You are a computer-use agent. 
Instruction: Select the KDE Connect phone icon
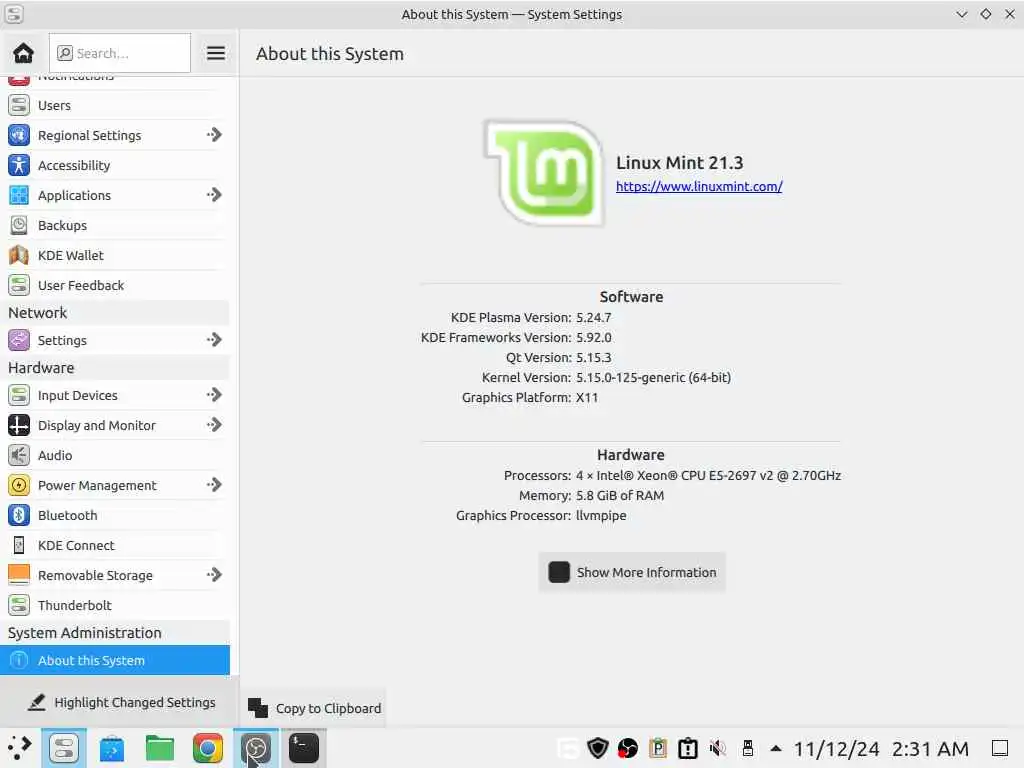point(19,545)
